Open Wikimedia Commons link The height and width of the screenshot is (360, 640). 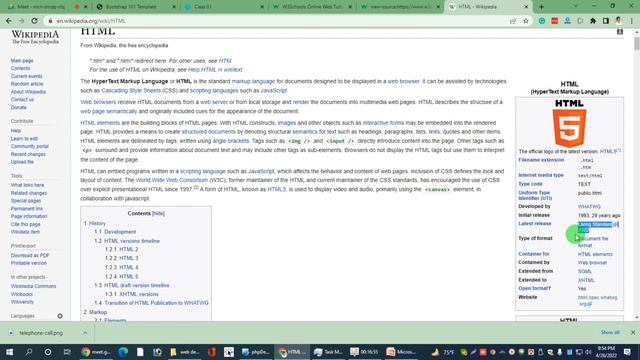click(x=33, y=286)
